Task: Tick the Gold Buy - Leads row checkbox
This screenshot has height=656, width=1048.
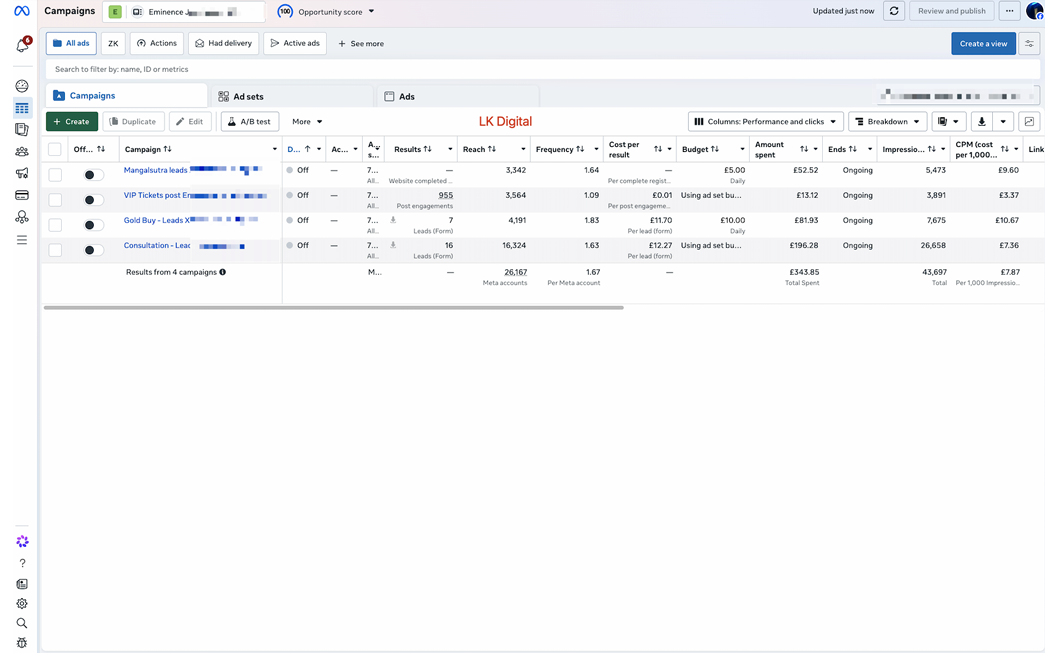Action: (55, 225)
